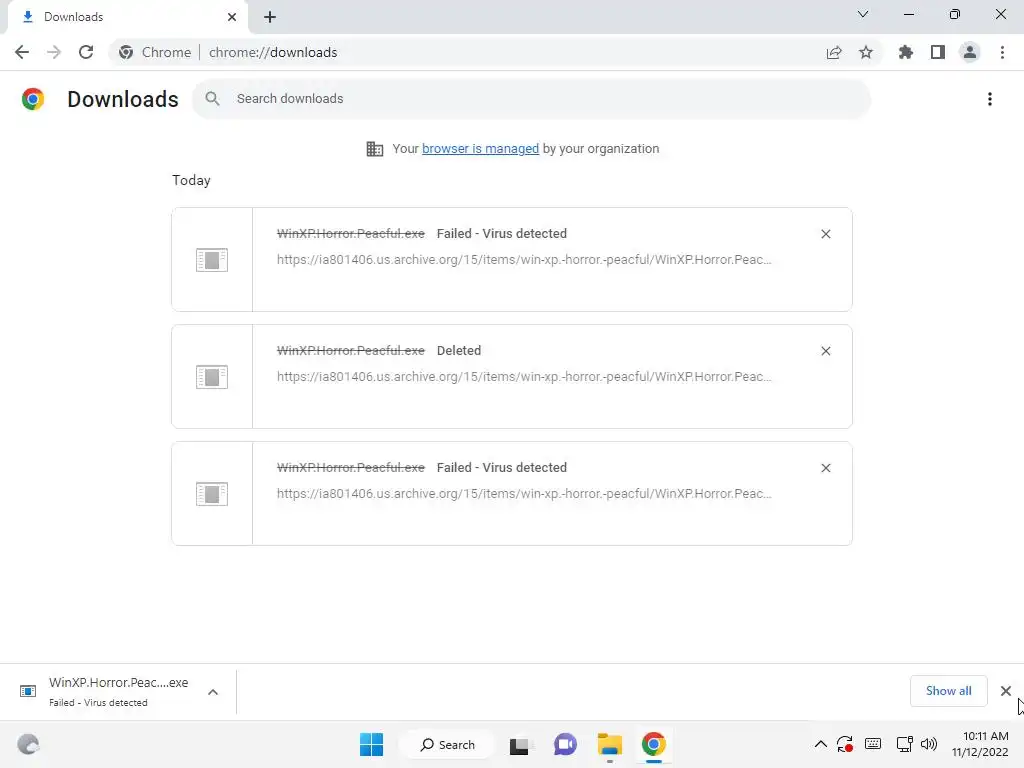Open the 'browser is managed' link
Image resolution: width=1024 pixels, height=768 pixels.
point(481,148)
